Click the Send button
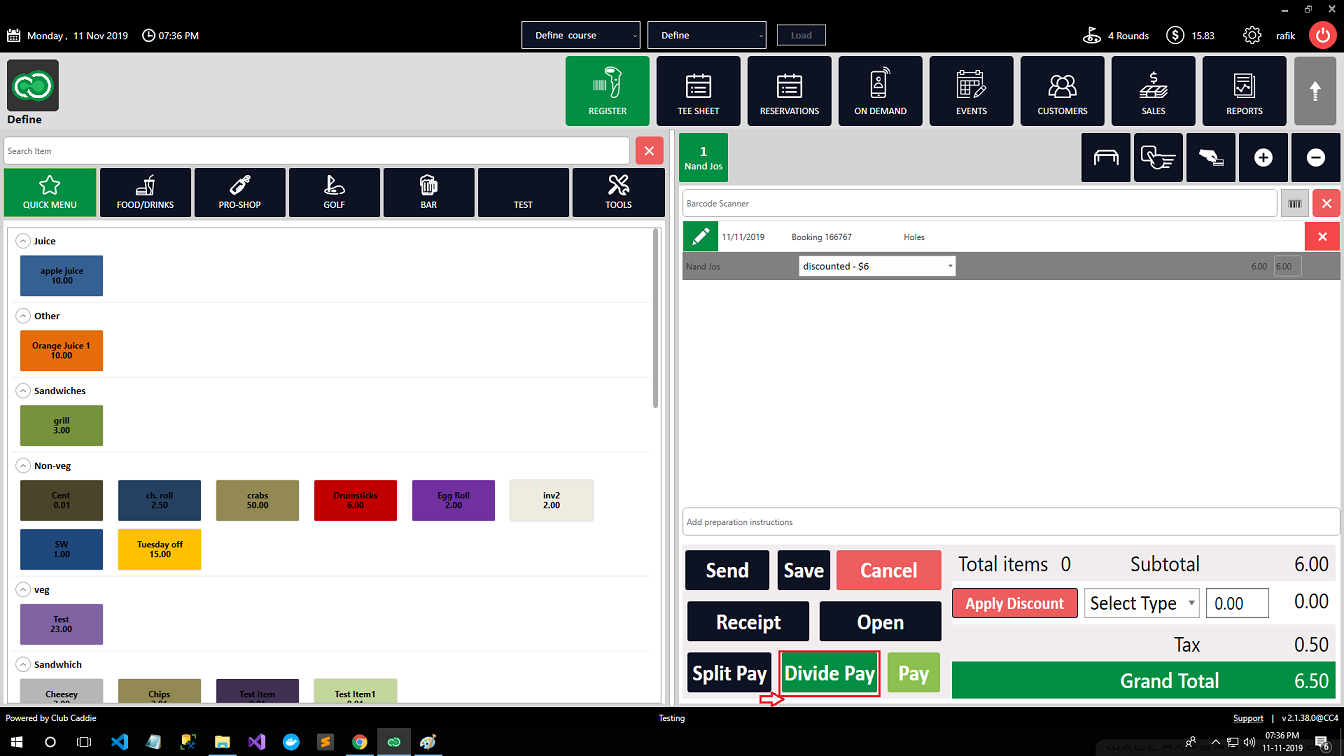1344x756 pixels. pos(727,570)
